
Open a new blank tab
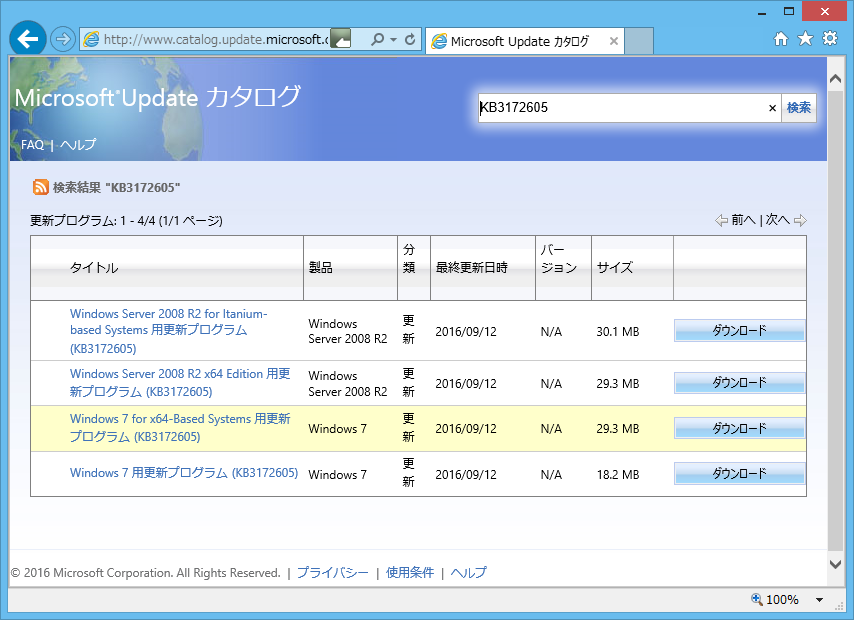pos(638,41)
